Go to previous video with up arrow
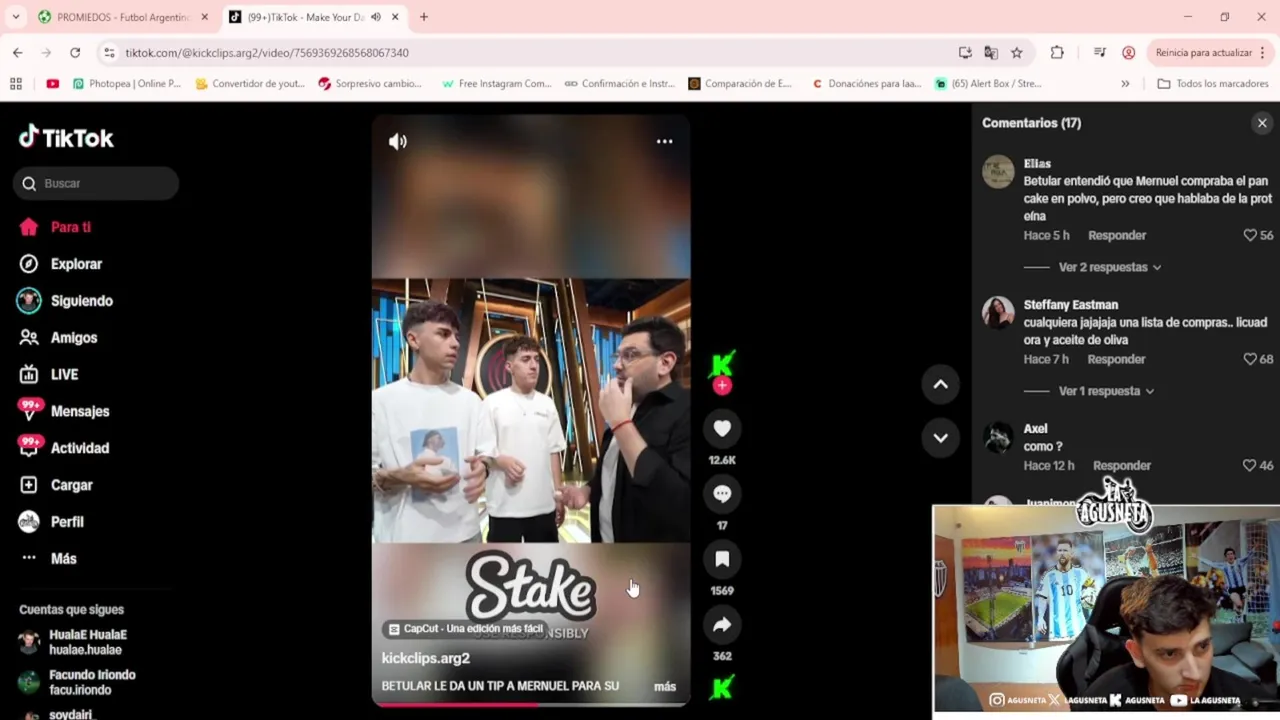The image size is (1280, 720). 940,384
